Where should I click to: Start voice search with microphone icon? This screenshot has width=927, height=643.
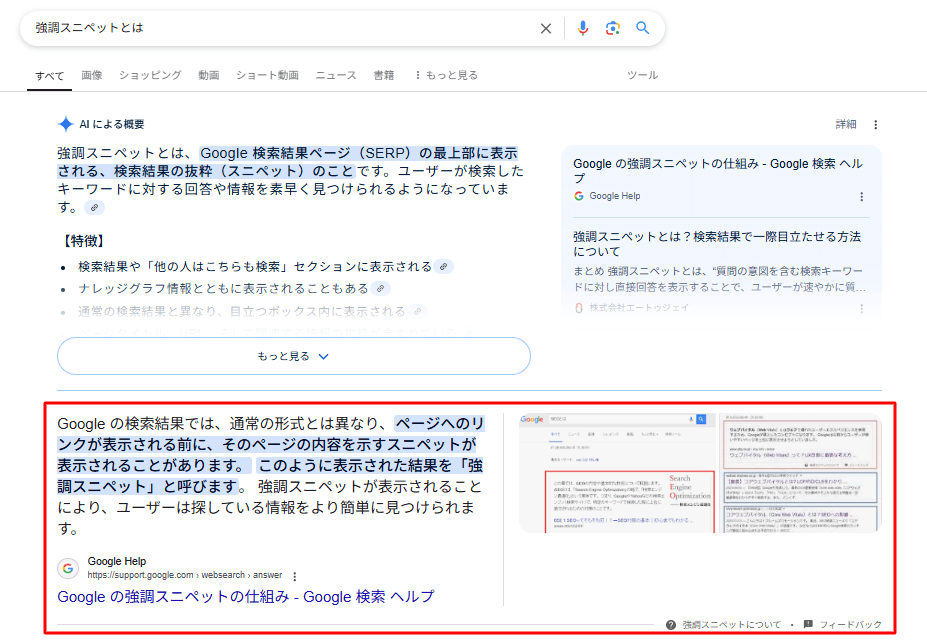point(583,28)
